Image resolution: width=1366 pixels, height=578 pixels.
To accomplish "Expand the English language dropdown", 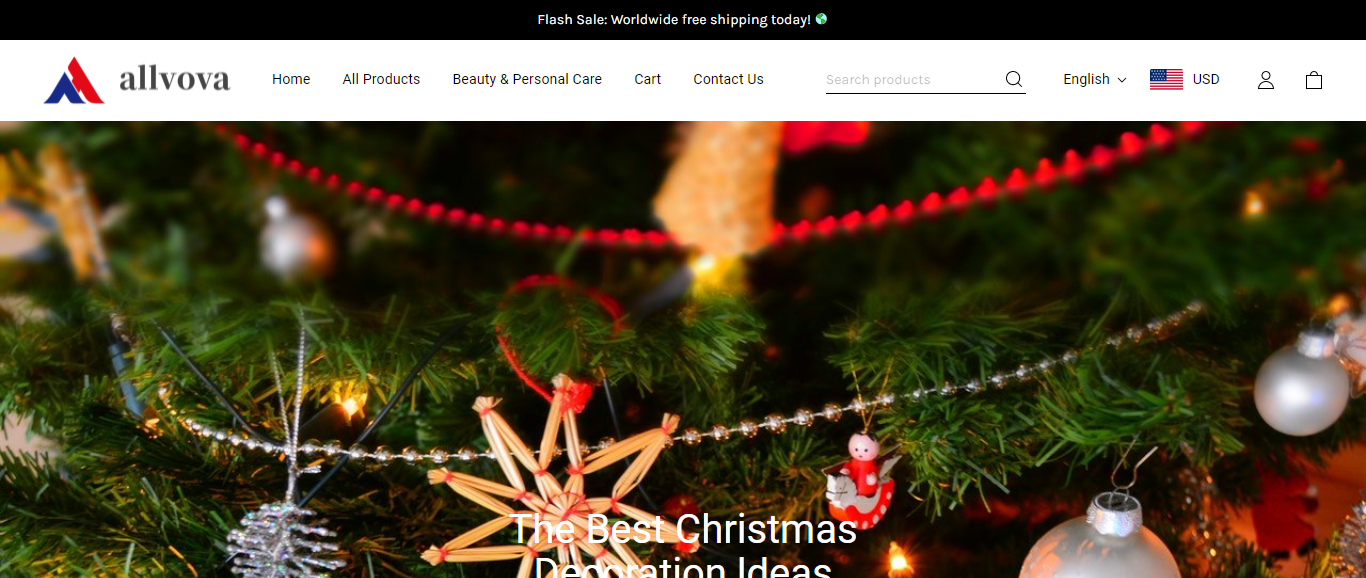I will [1095, 79].
